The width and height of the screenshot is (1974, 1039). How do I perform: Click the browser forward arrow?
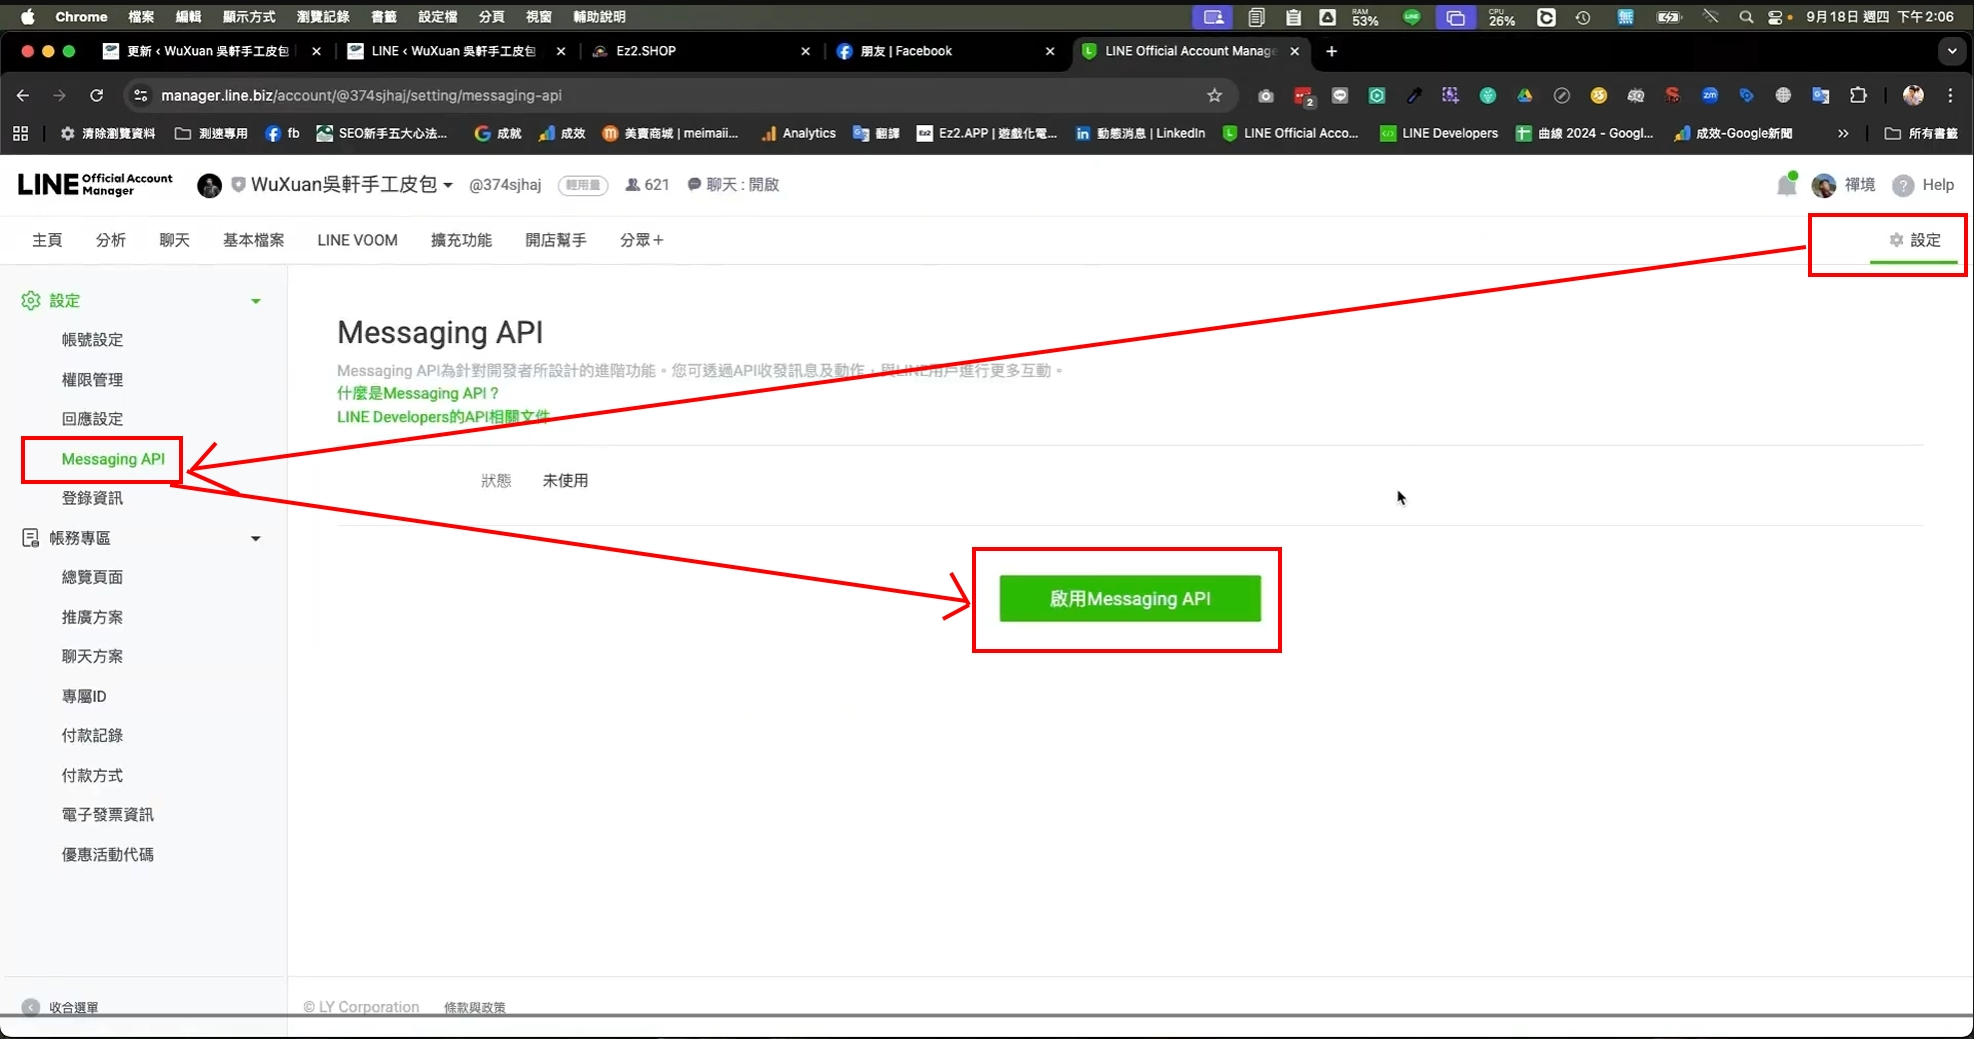(59, 95)
